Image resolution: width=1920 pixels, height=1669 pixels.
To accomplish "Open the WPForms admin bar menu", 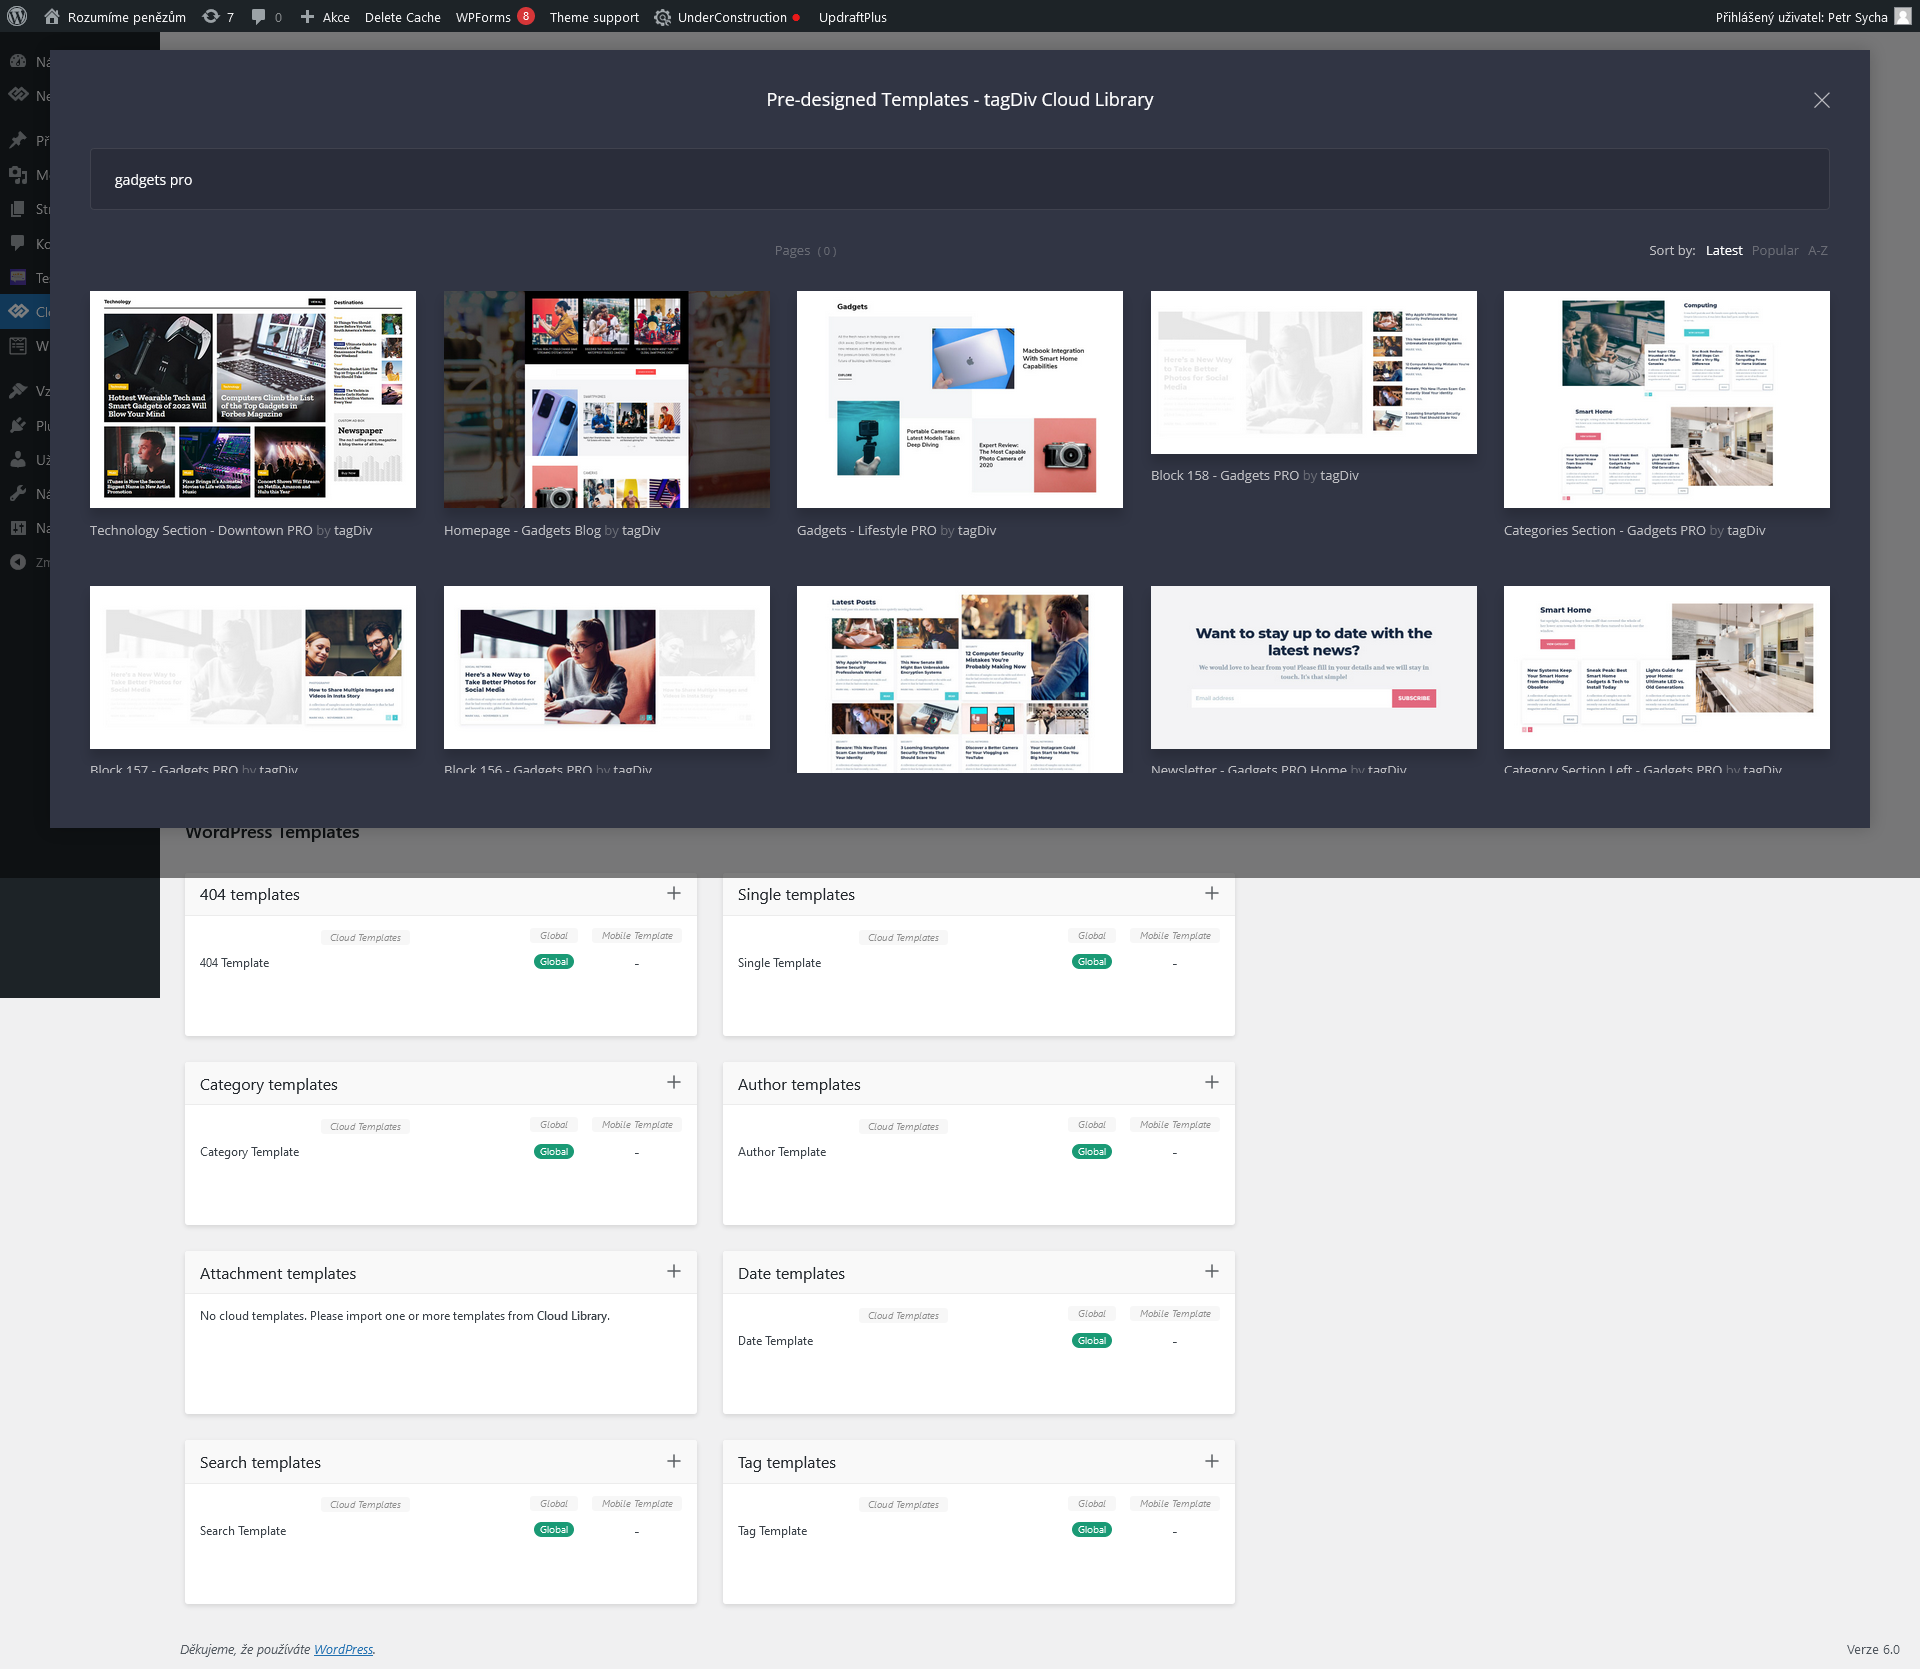I will coord(494,17).
